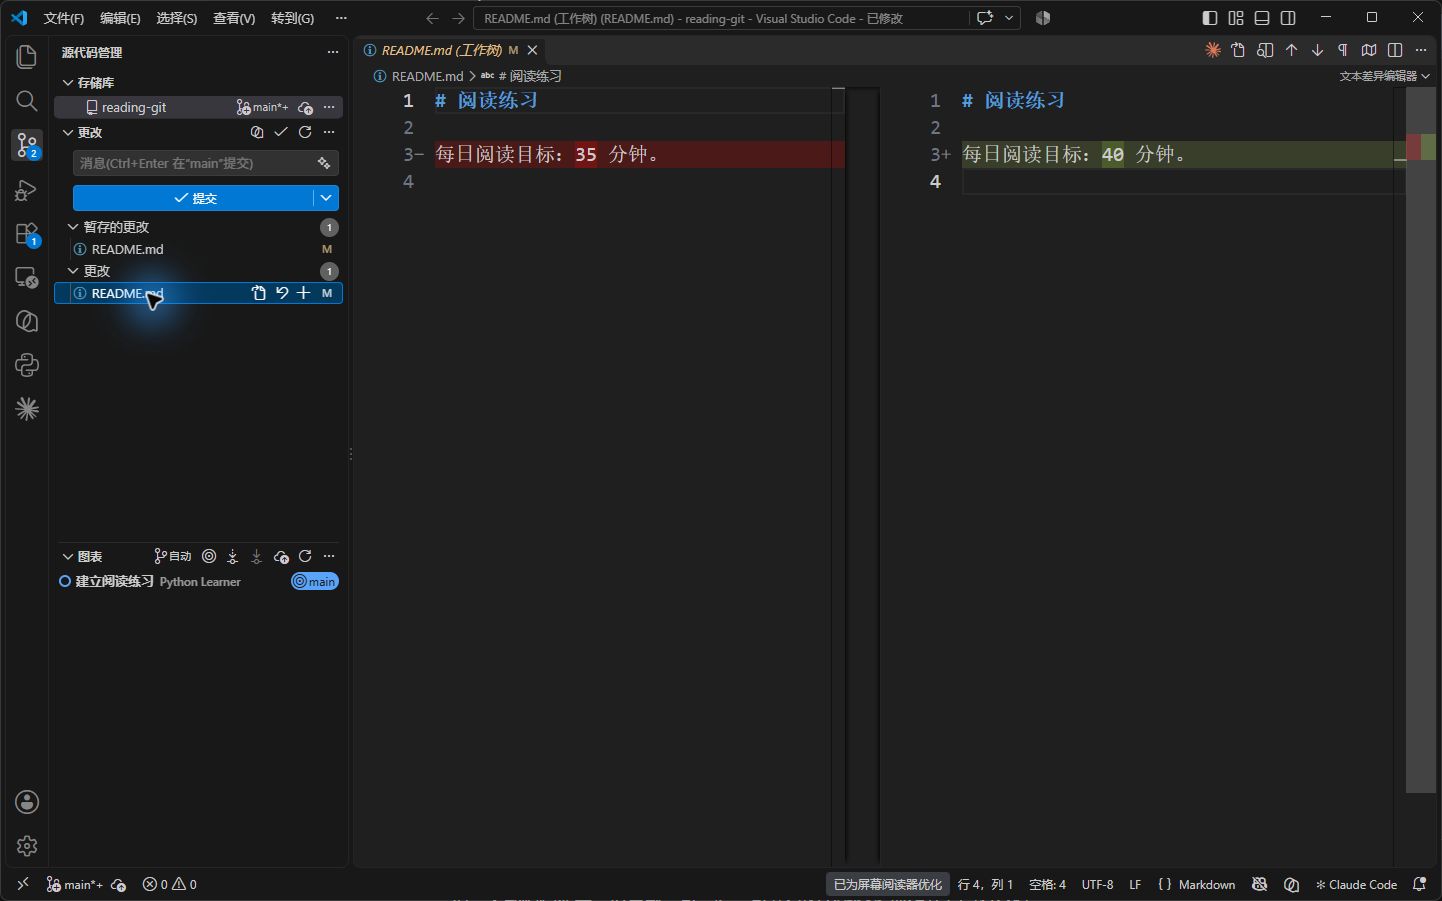Open the Manage gear in the activity bar
1442x901 pixels.
click(27, 846)
